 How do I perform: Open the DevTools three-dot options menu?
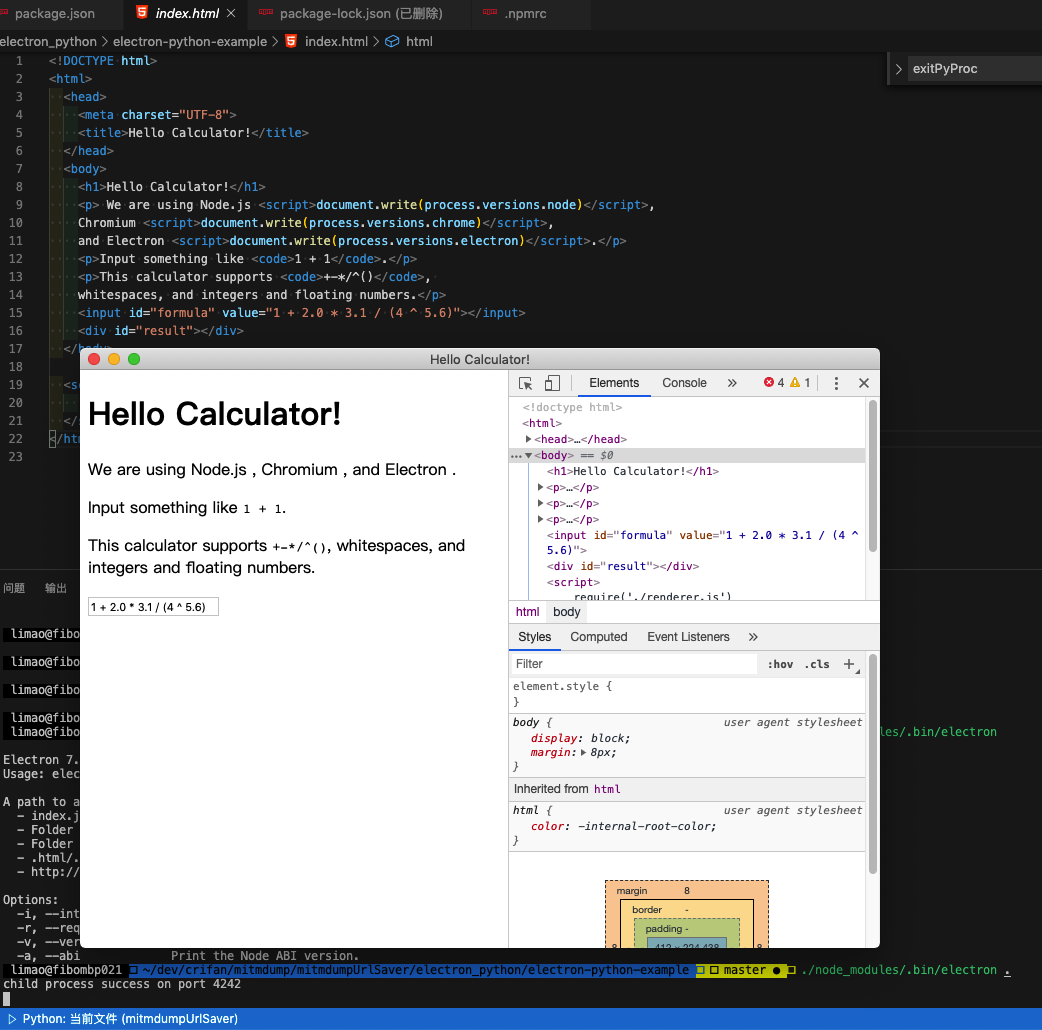pos(836,383)
